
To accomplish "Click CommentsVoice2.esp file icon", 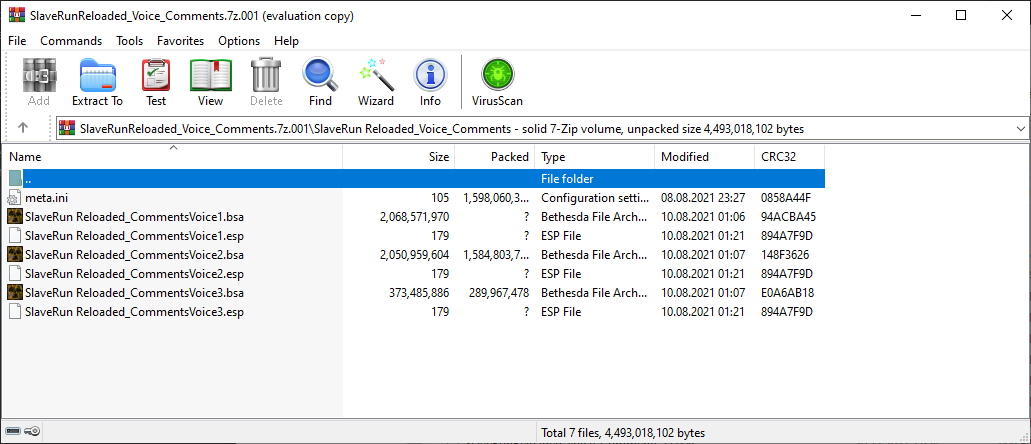I will [15, 274].
